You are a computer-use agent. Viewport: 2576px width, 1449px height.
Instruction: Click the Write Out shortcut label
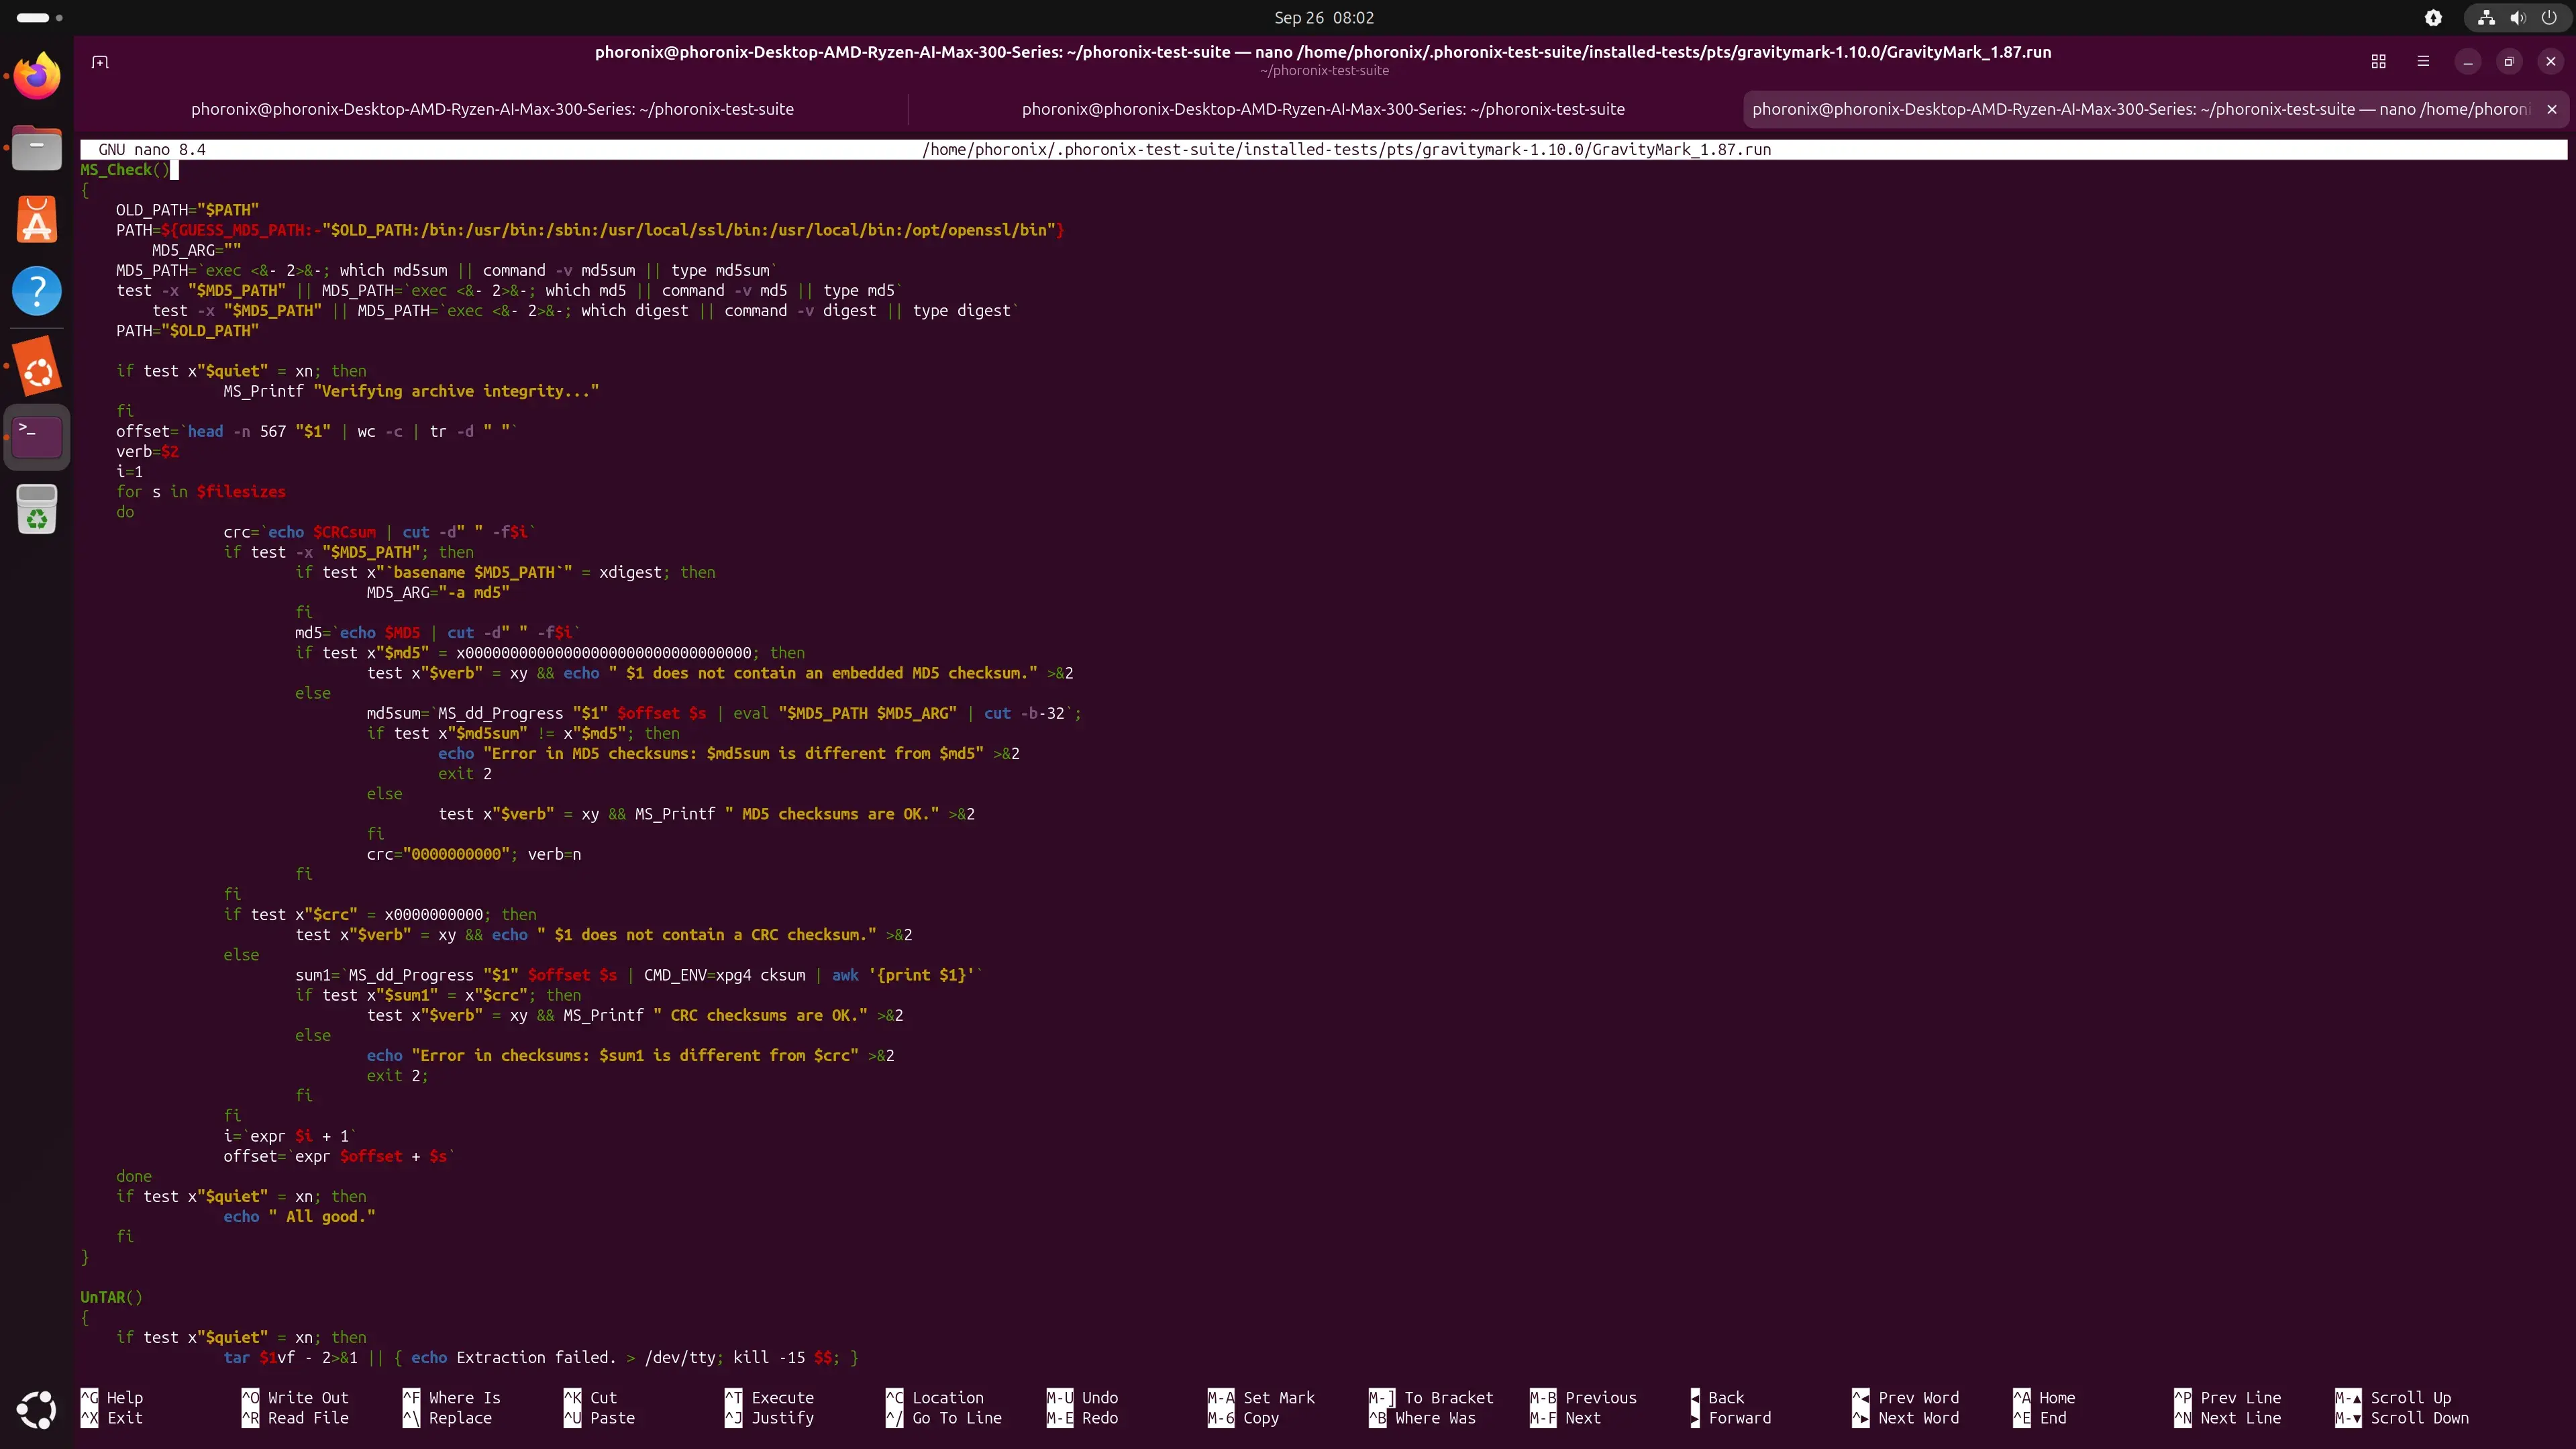(307, 1397)
